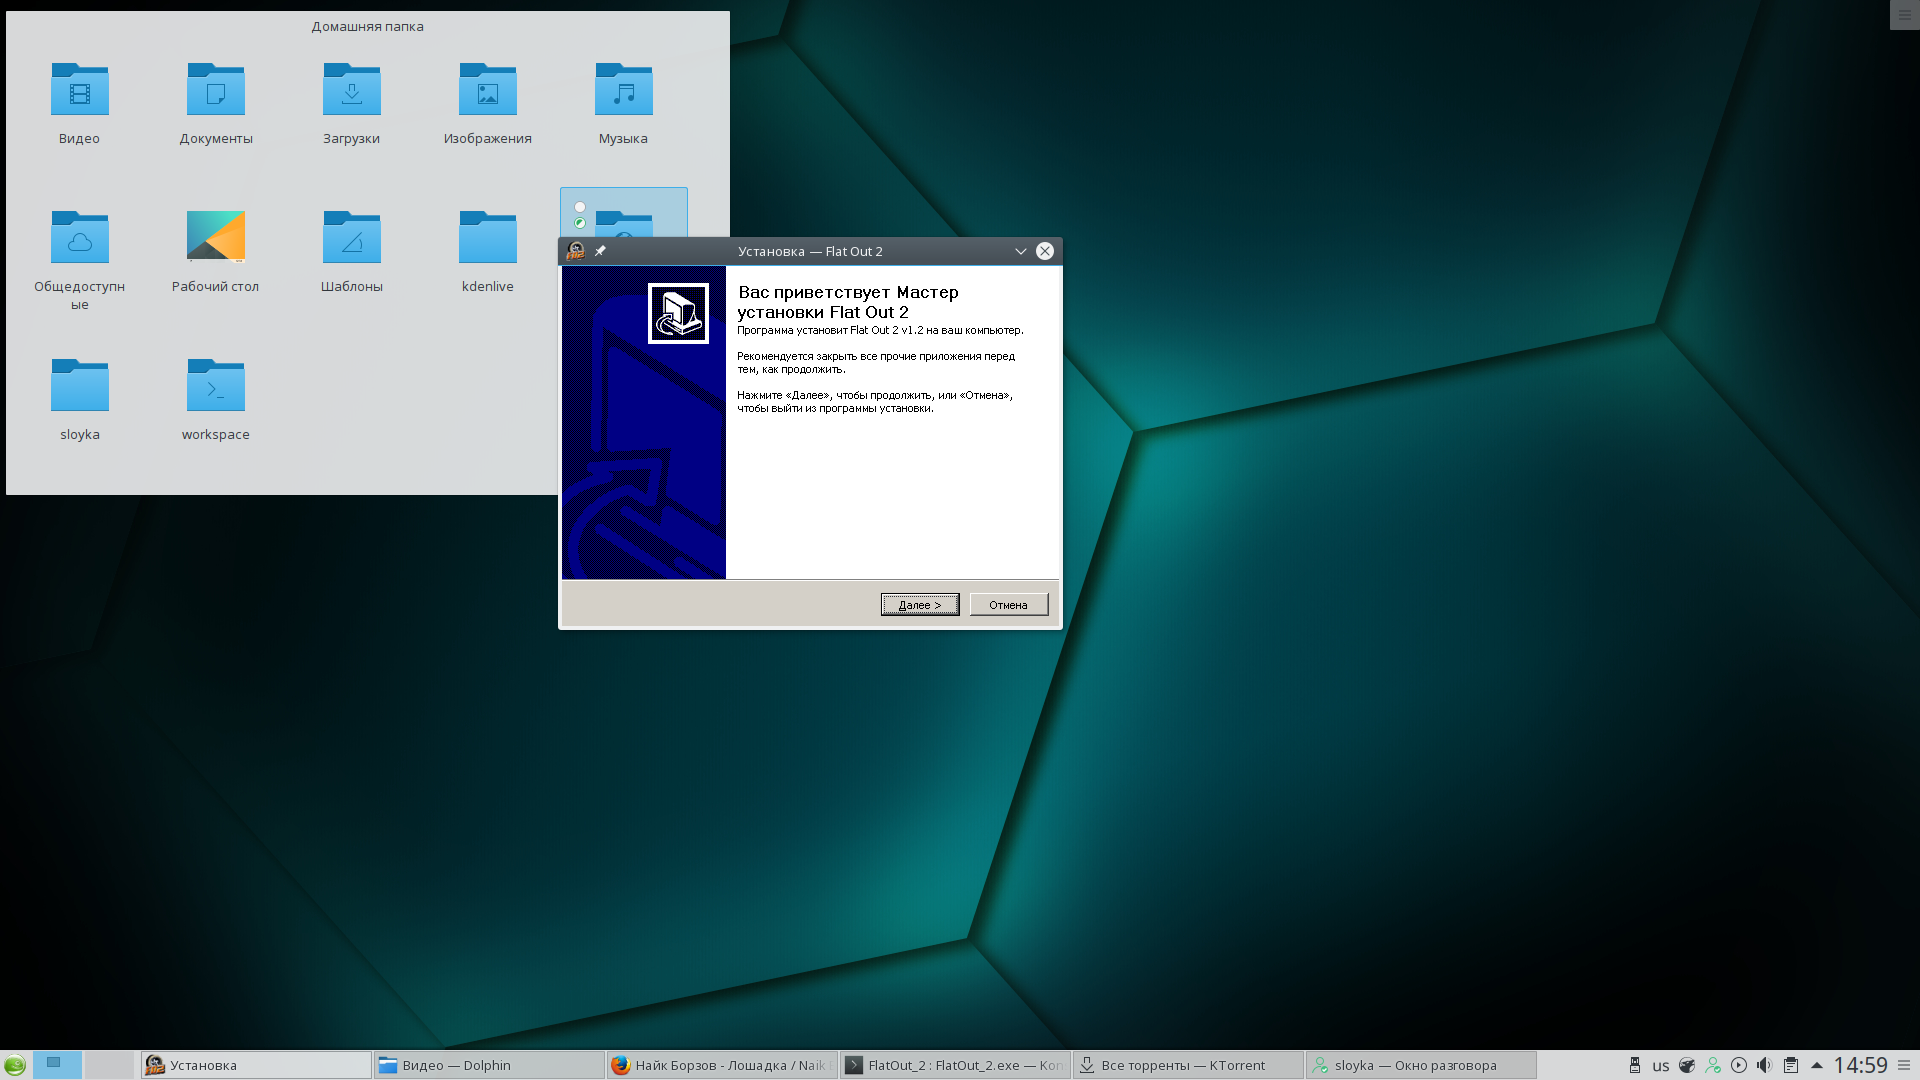Viewport: 1920px width, 1080px height.
Task: Open the application launcher menu
Action: [15, 1065]
